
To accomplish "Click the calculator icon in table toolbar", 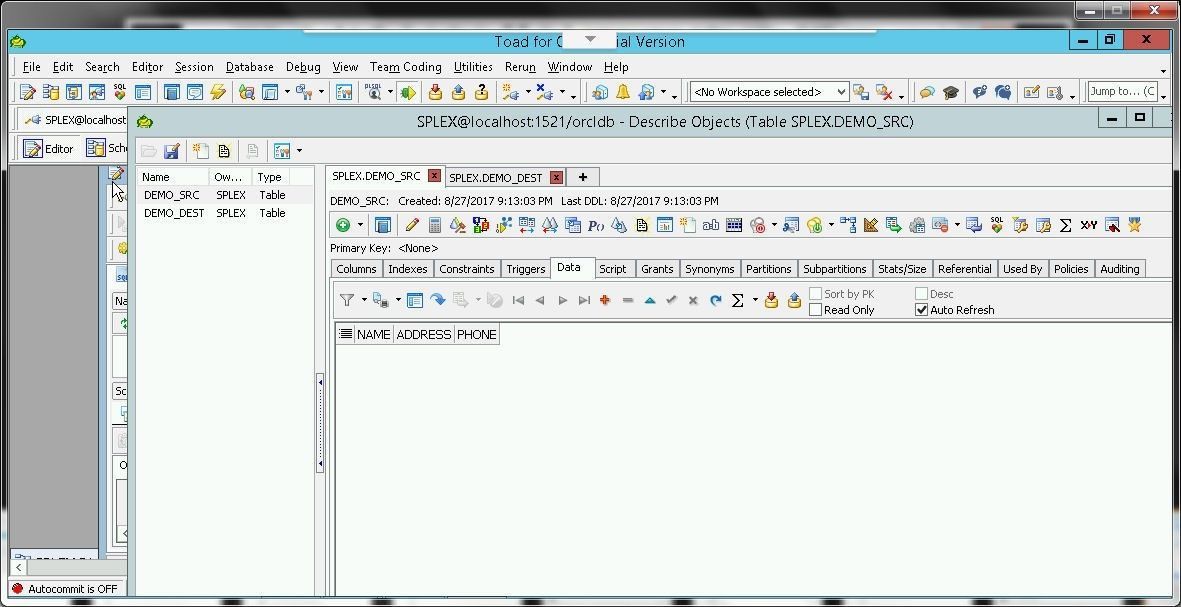I will pos(435,224).
